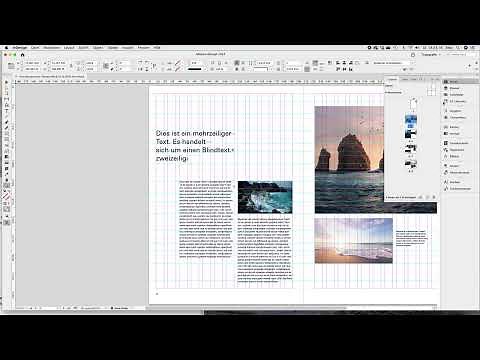Image resolution: width=480 pixels, height=360 pixels.
Task: Open the Hilfe menu at the menu bar end
Action: (157, 48)
